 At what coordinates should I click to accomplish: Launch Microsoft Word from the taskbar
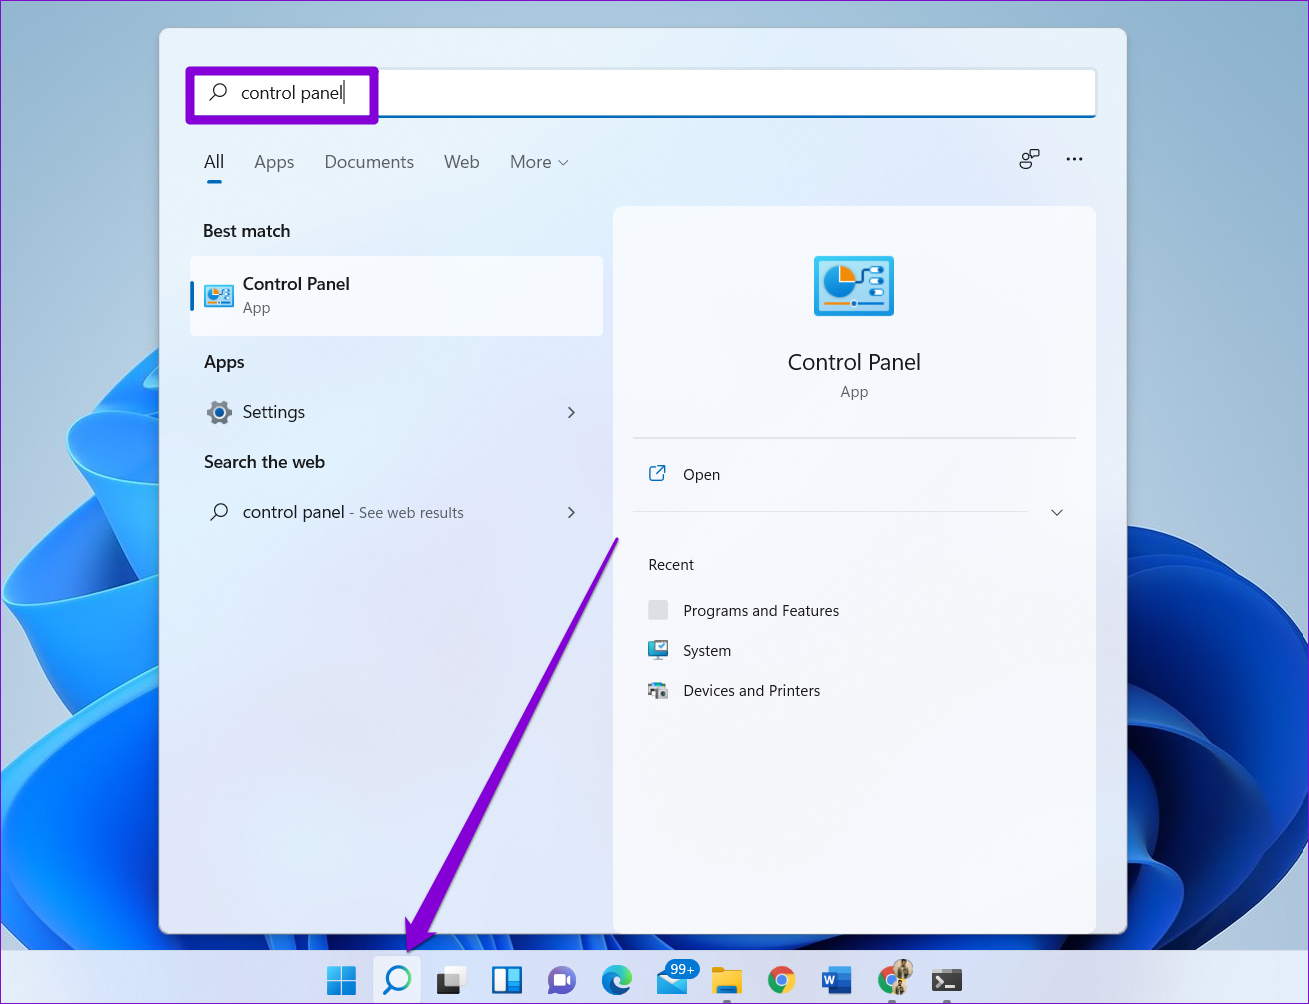pyautogui.click(x=836, y=980)
